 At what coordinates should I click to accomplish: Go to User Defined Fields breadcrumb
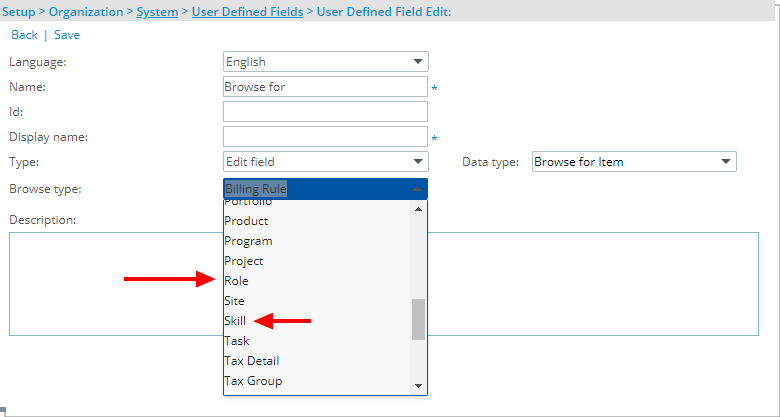click(x=247, y=11)
